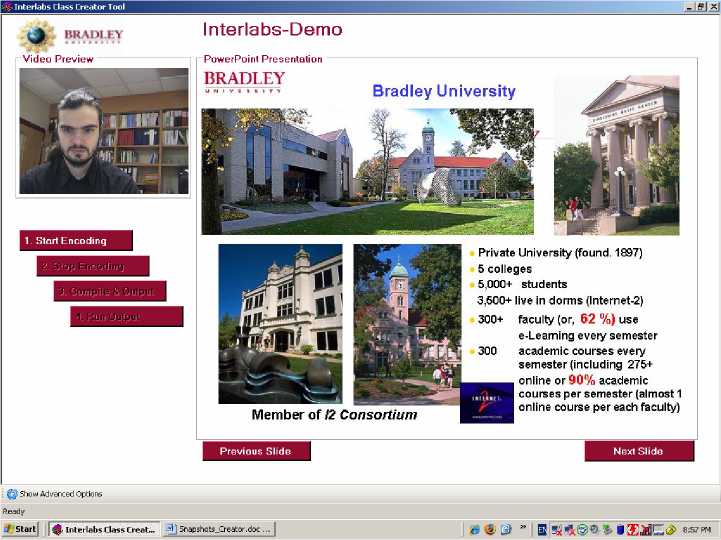Viewport: 721px width, 540px height.
Task: Click '3,500+ live in dorms (Internet-2)' line
Action: [x=560, y=300]
